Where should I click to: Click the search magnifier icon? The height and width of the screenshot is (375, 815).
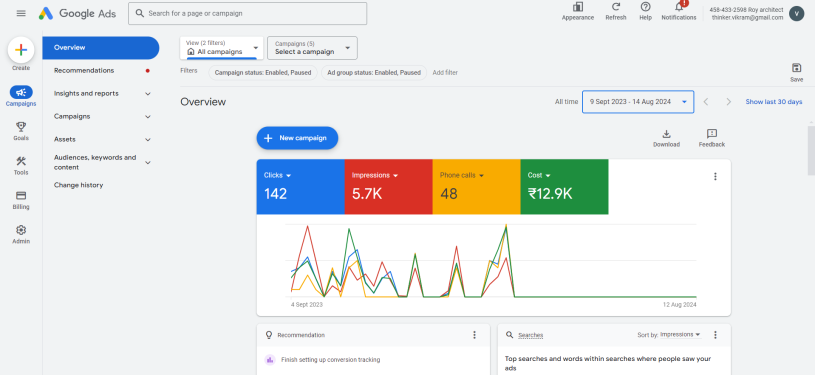coord(139,14)
